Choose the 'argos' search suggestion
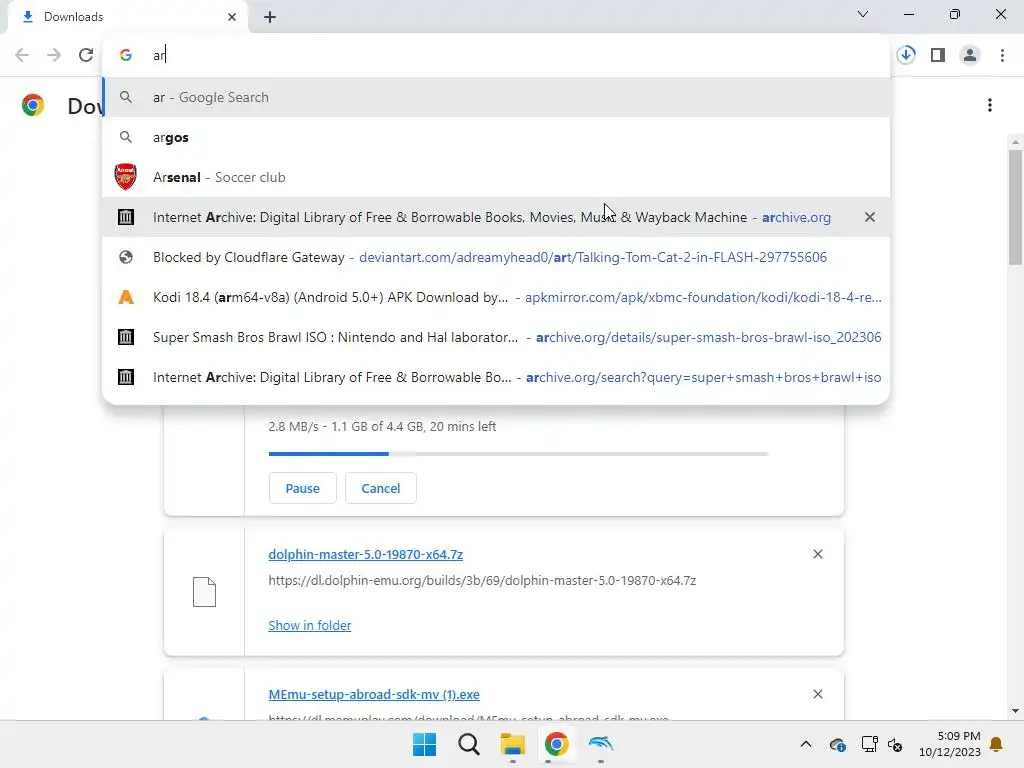Screen dimensions: 1024x768 496,137
